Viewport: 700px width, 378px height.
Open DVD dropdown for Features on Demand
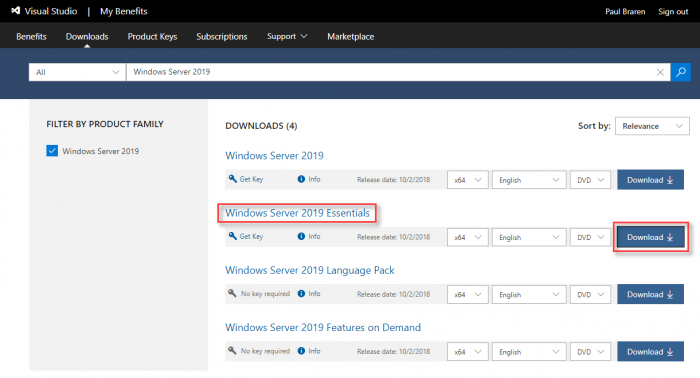coord(590,352)
